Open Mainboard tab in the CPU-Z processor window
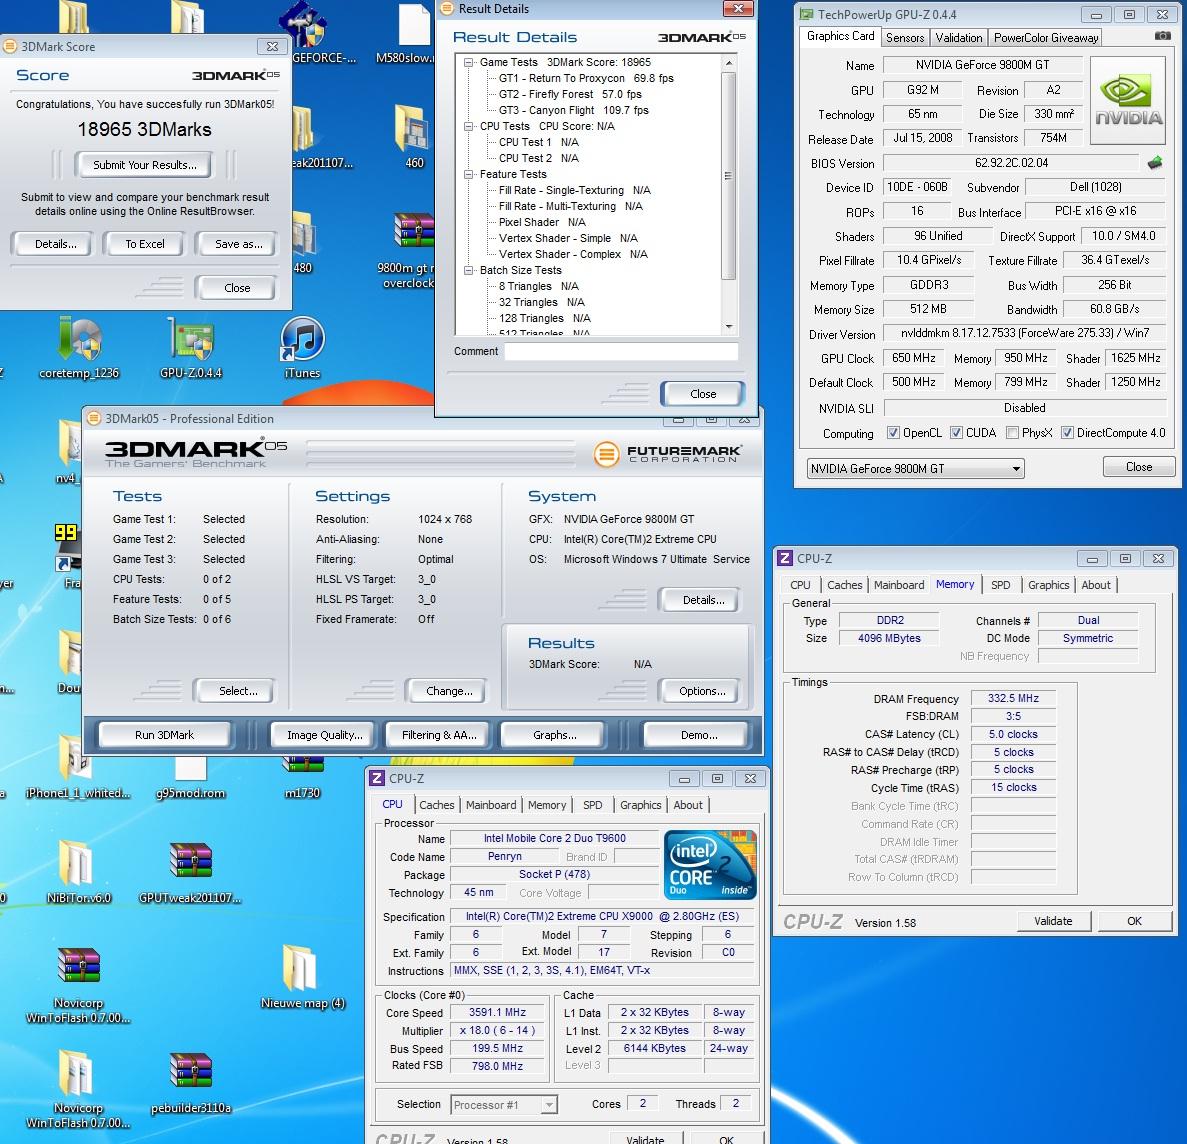Image resolution: width=1187 pixels, height=1144 pixels. pos(491,806)
